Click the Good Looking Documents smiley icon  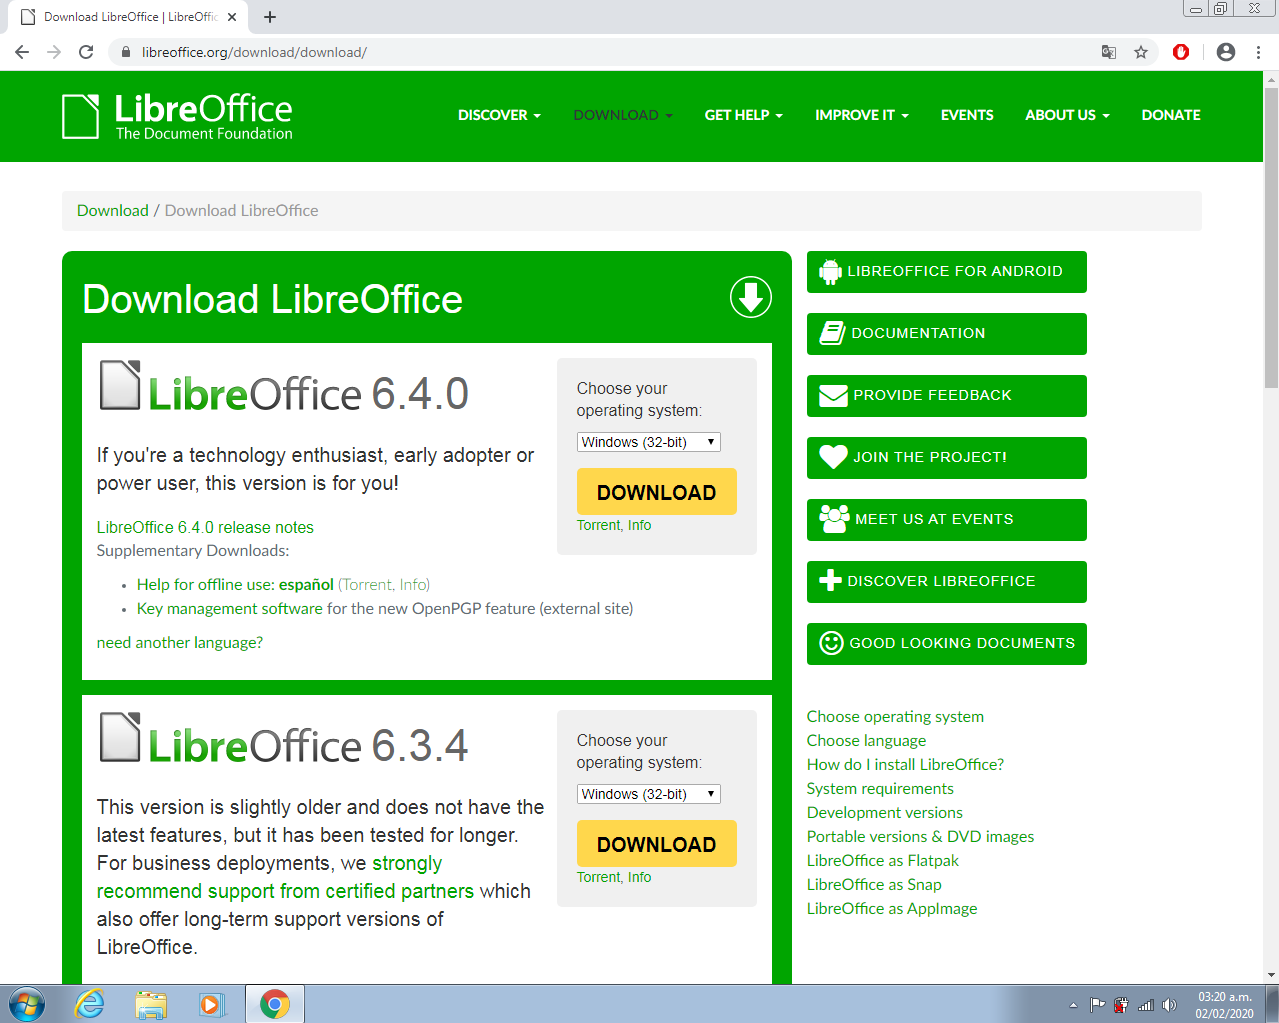(x=831, y=643)
